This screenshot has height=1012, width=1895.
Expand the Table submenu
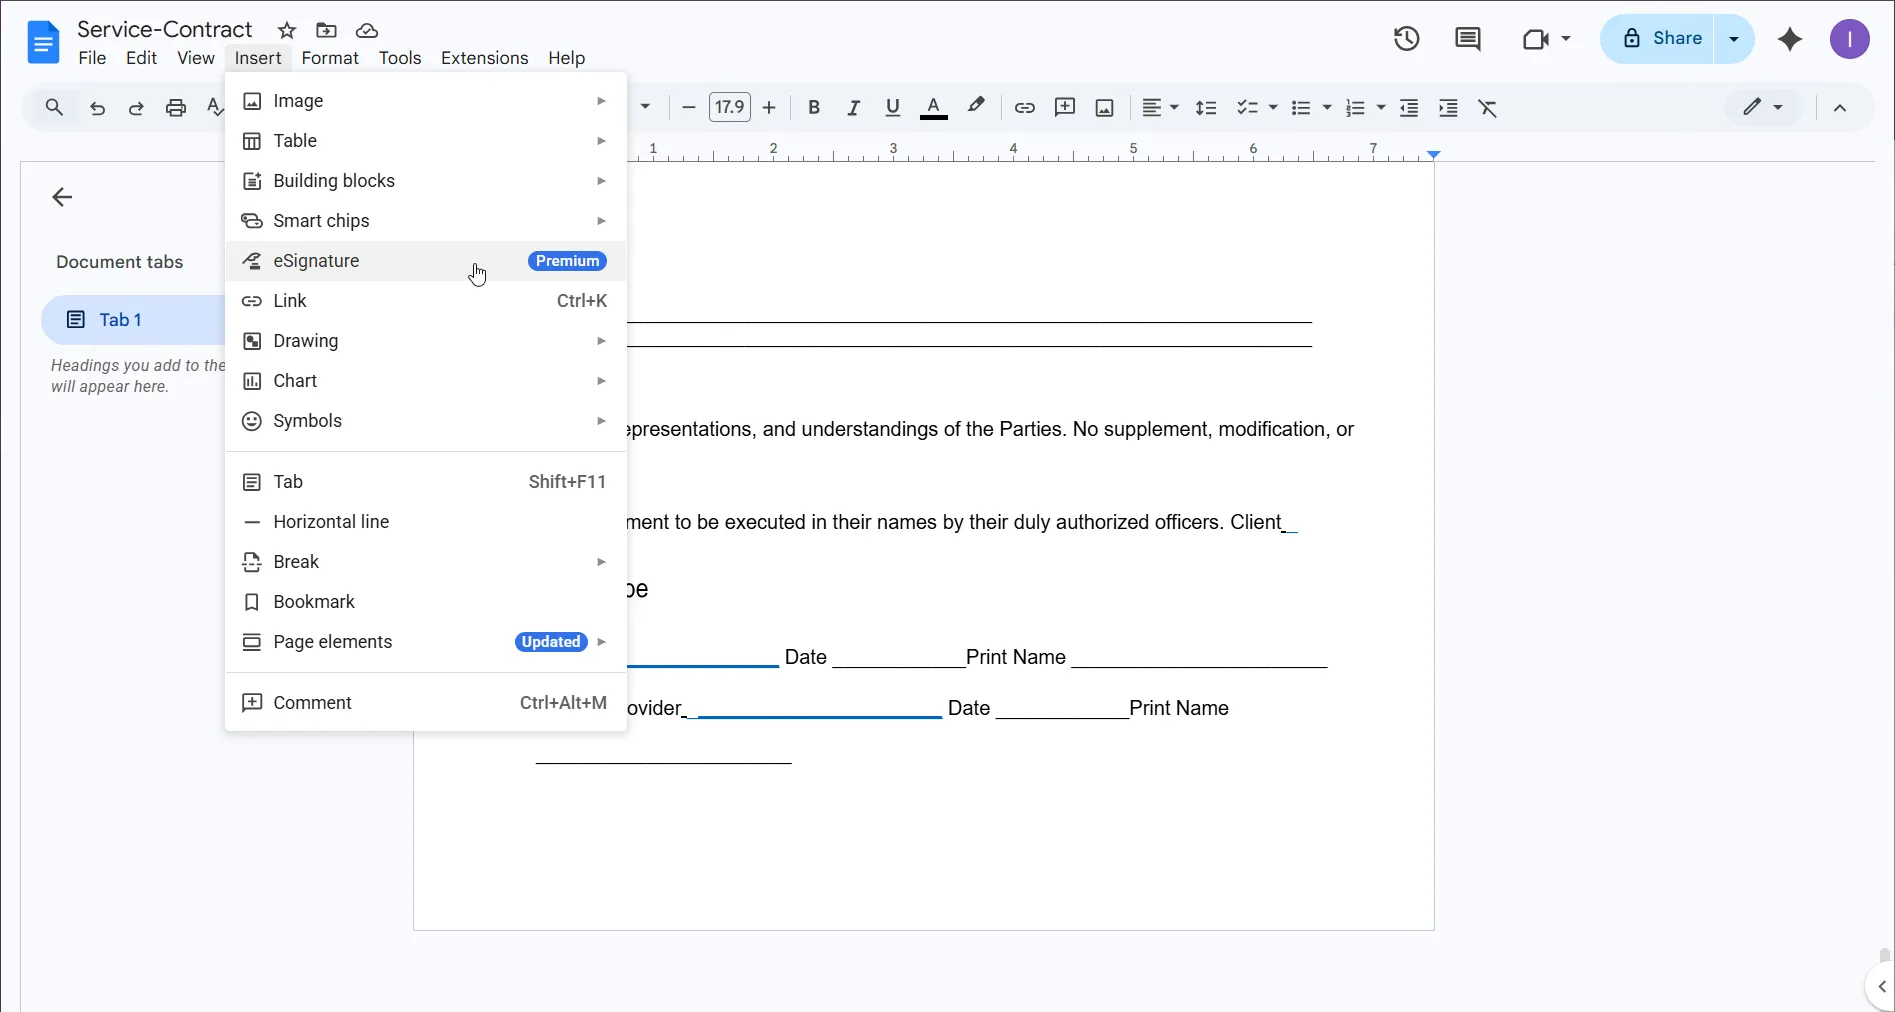(426, 141)
